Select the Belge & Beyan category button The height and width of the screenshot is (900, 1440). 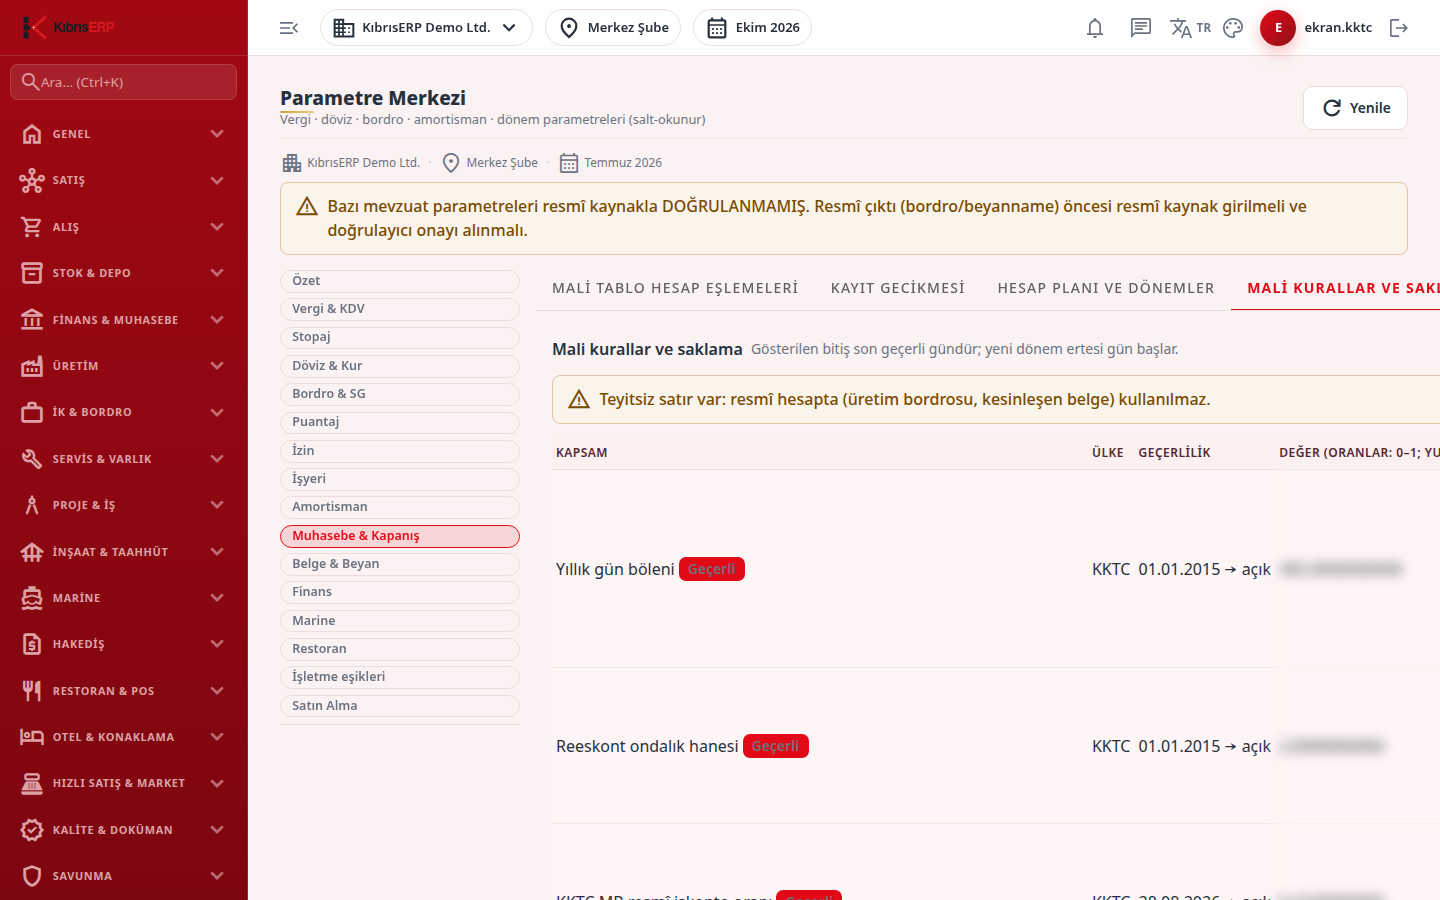tap(400, 564)
